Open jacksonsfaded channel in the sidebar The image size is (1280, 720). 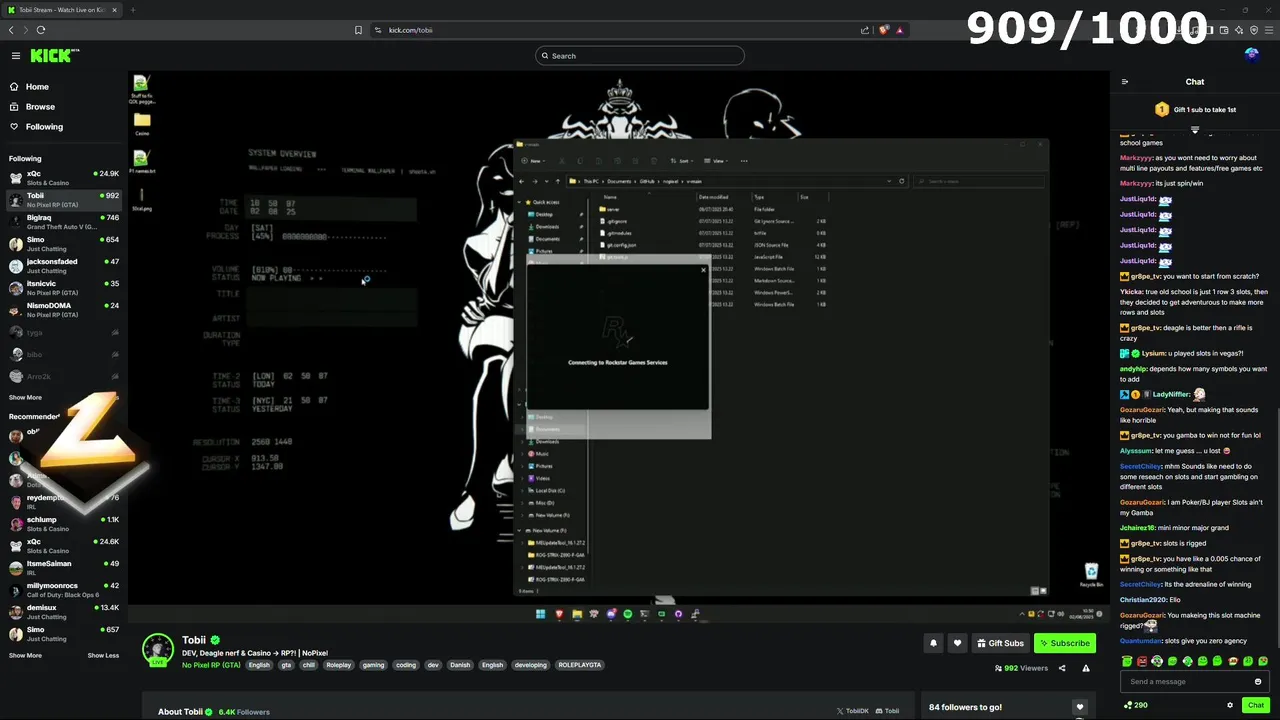[64, 266]
